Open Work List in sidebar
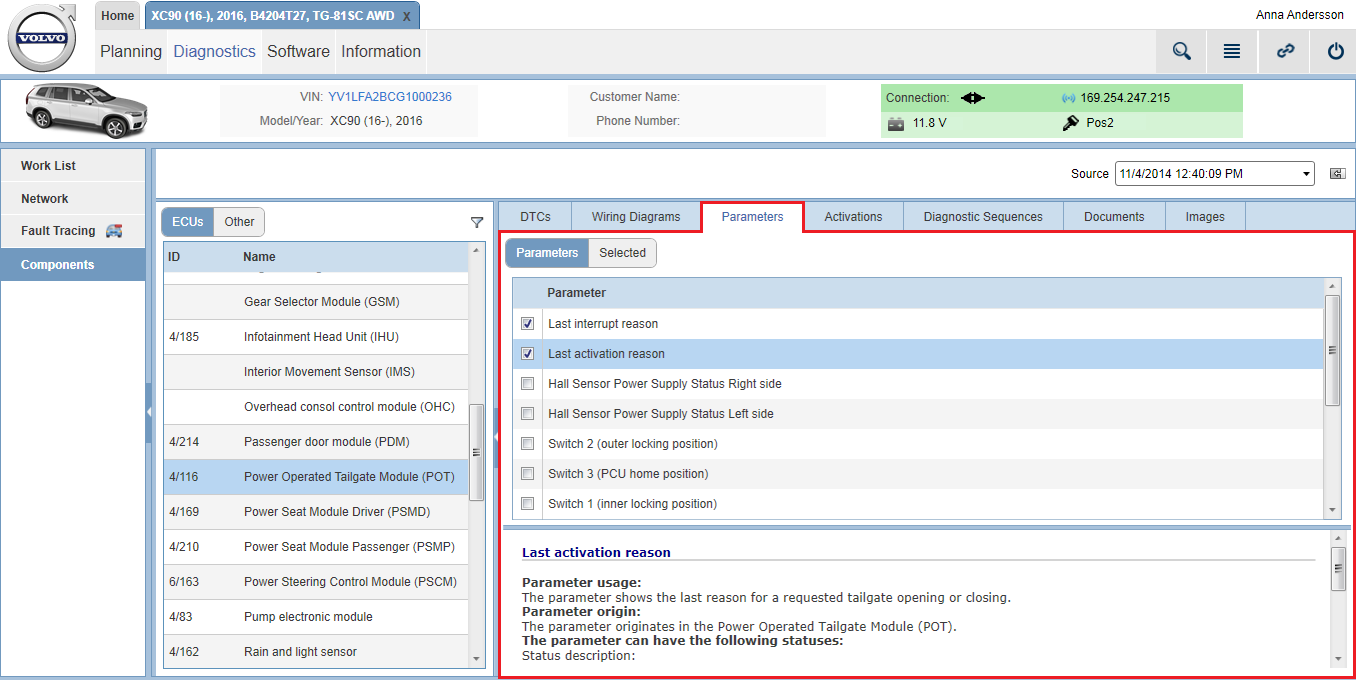This screenshot has width=1356, height=680. coord(73,166)
